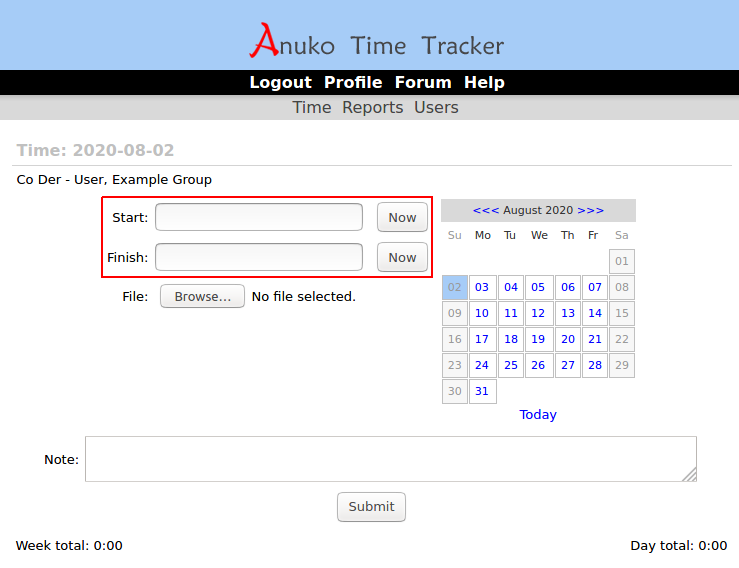
Task: Pick August 31 on the calendar
Action: [x=482, y=391]
